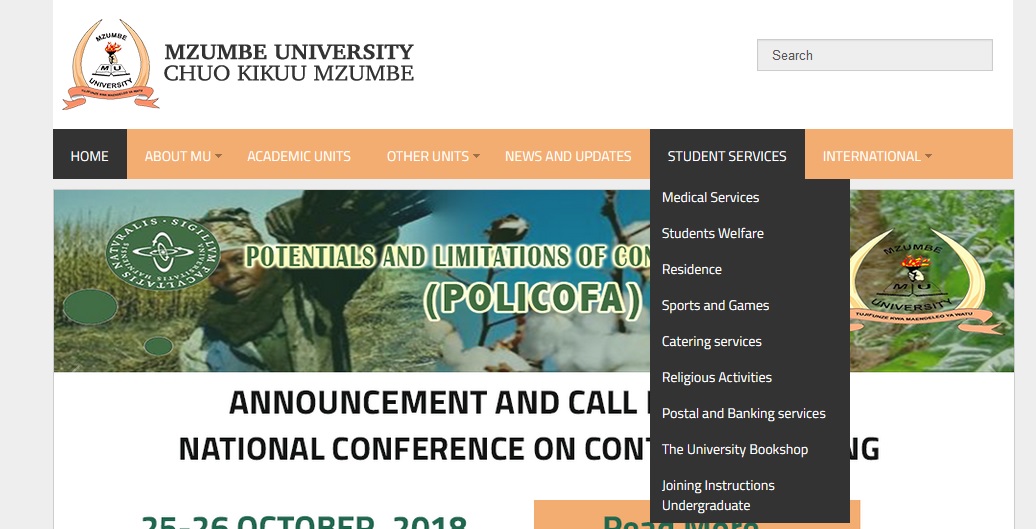This screenshot has height=529, width=1036.
Task: Visit The University Bookshop link
Action: 734,450
